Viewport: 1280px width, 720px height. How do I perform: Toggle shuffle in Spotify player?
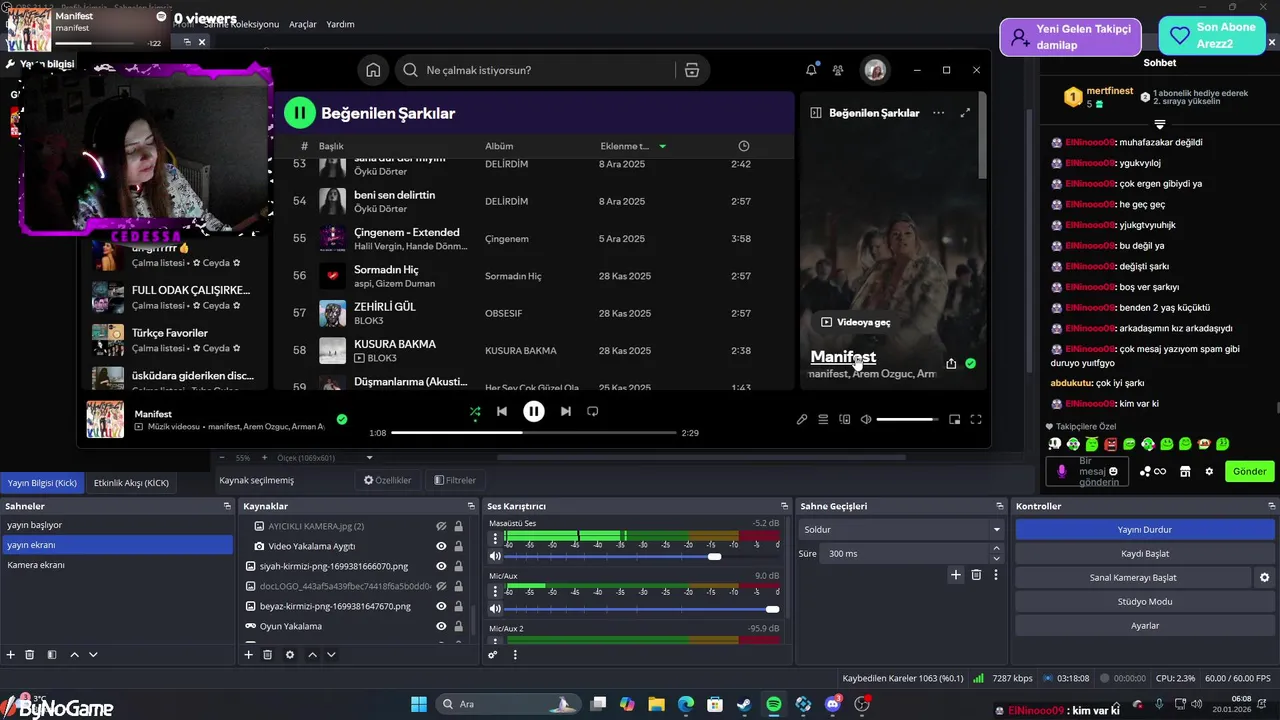point(475,411)
